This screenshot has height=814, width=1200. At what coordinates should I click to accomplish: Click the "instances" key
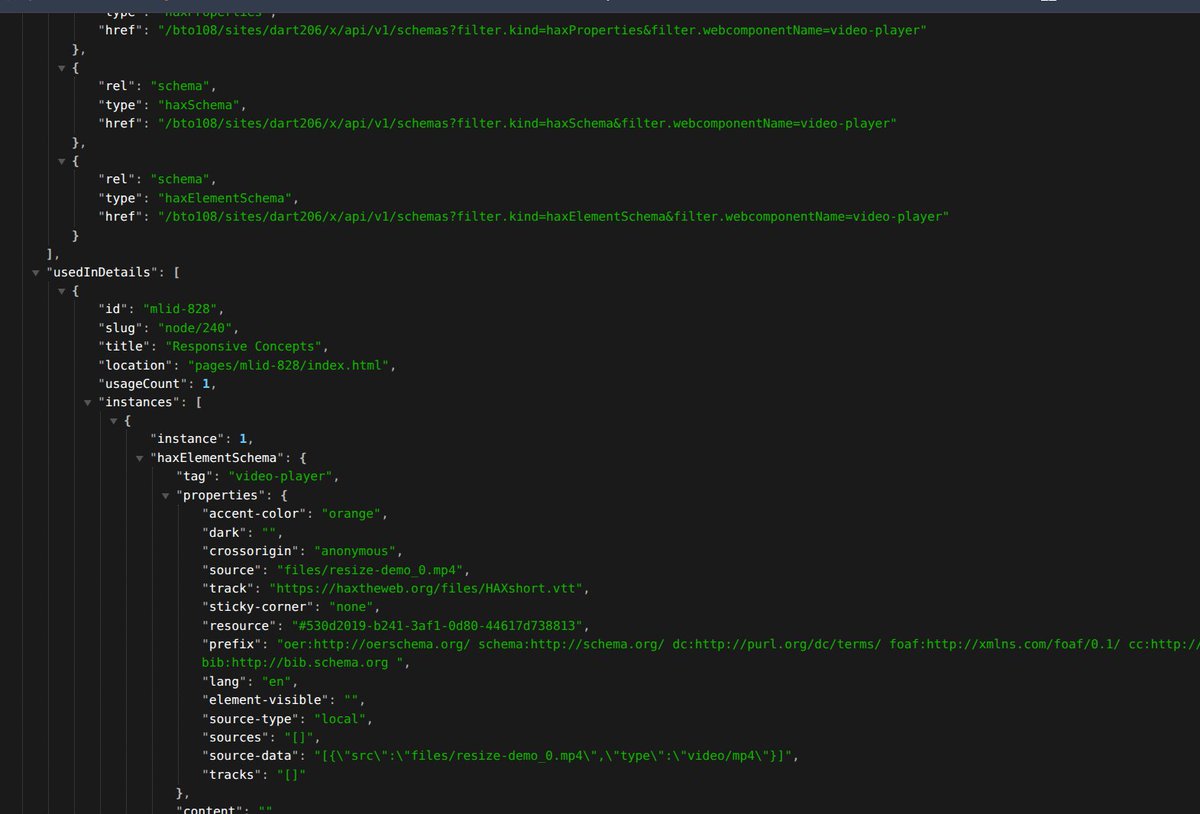[x=141, y=402]
